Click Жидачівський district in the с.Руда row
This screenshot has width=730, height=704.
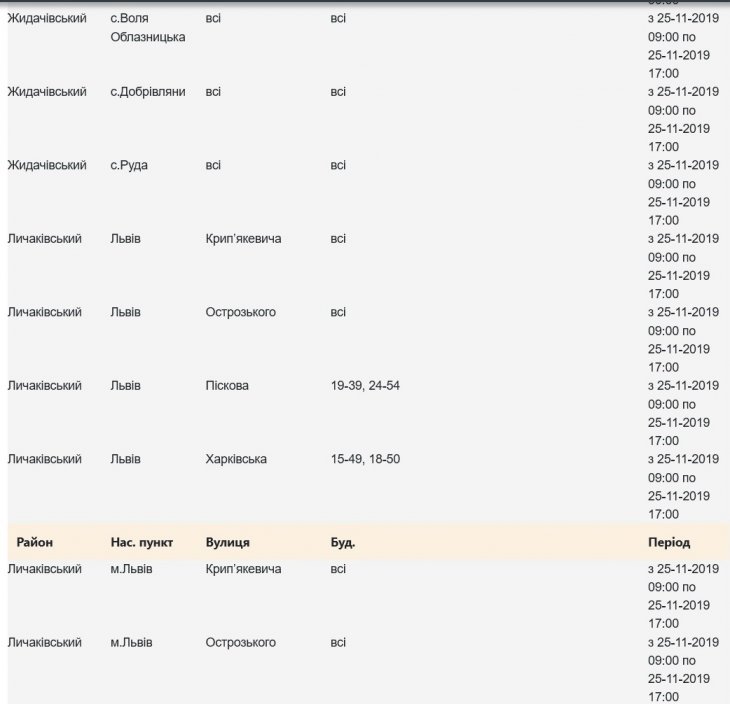[47, 165]
